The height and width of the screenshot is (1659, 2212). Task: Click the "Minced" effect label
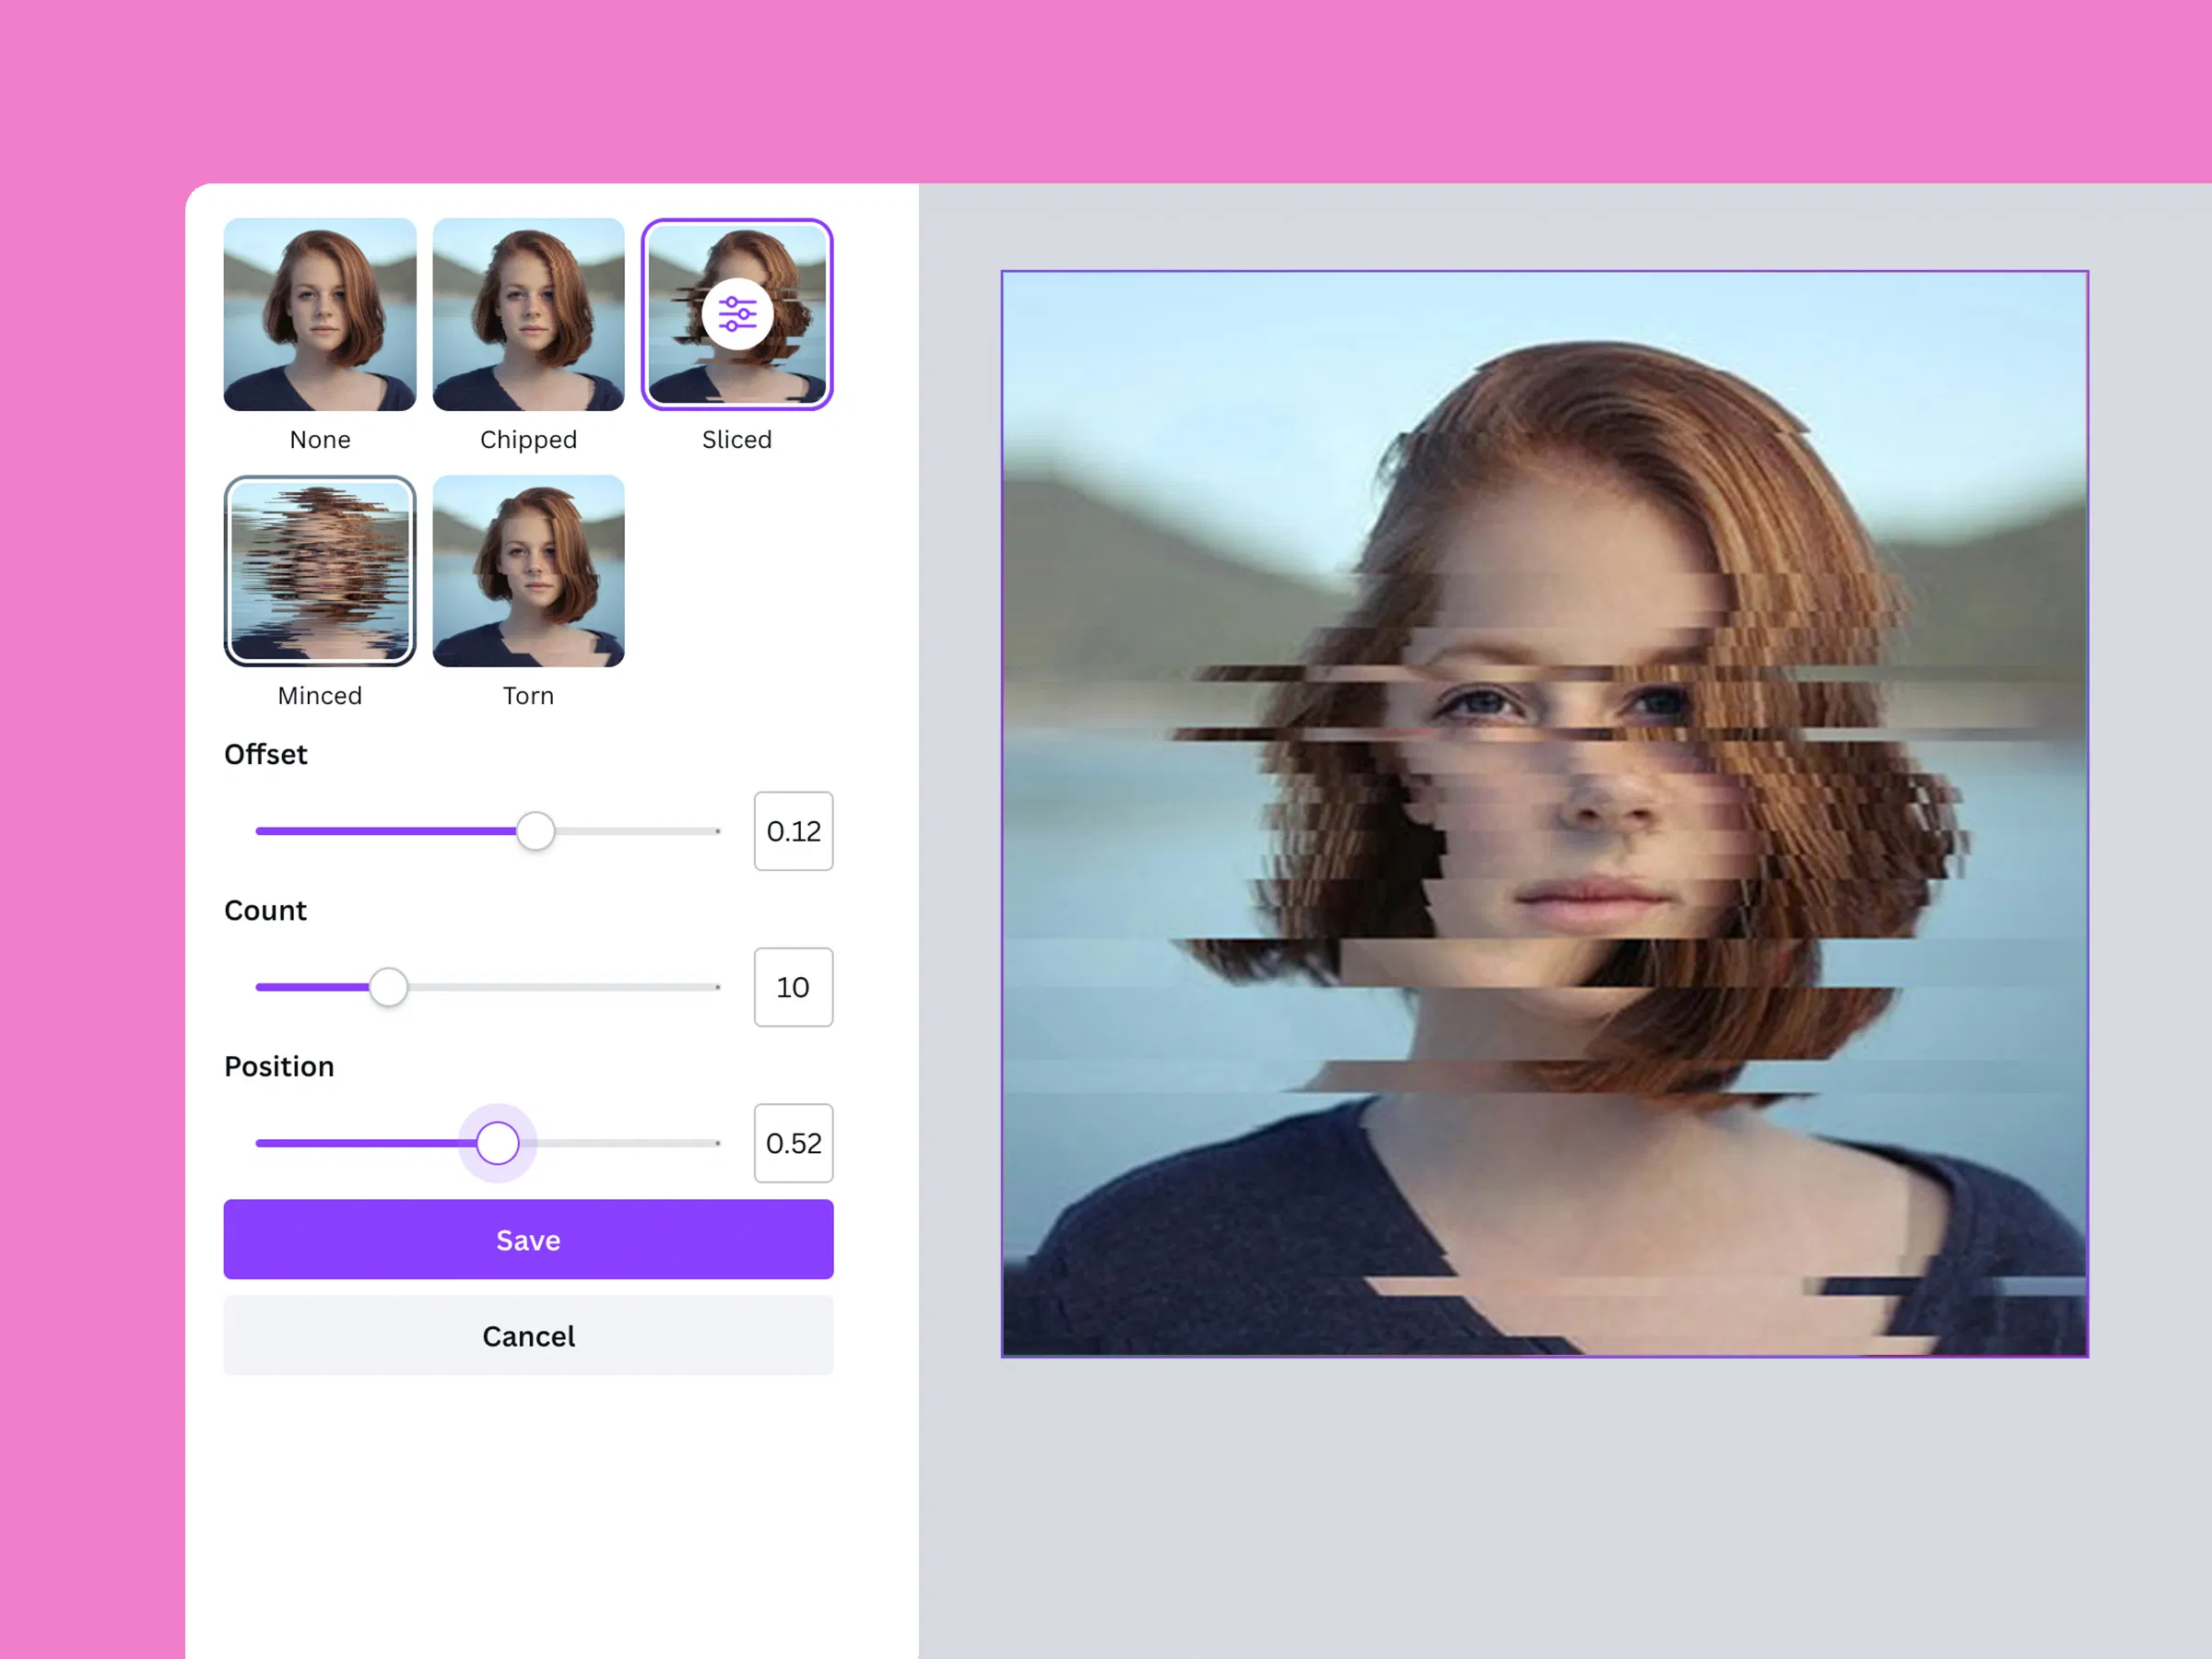(320, 696)
